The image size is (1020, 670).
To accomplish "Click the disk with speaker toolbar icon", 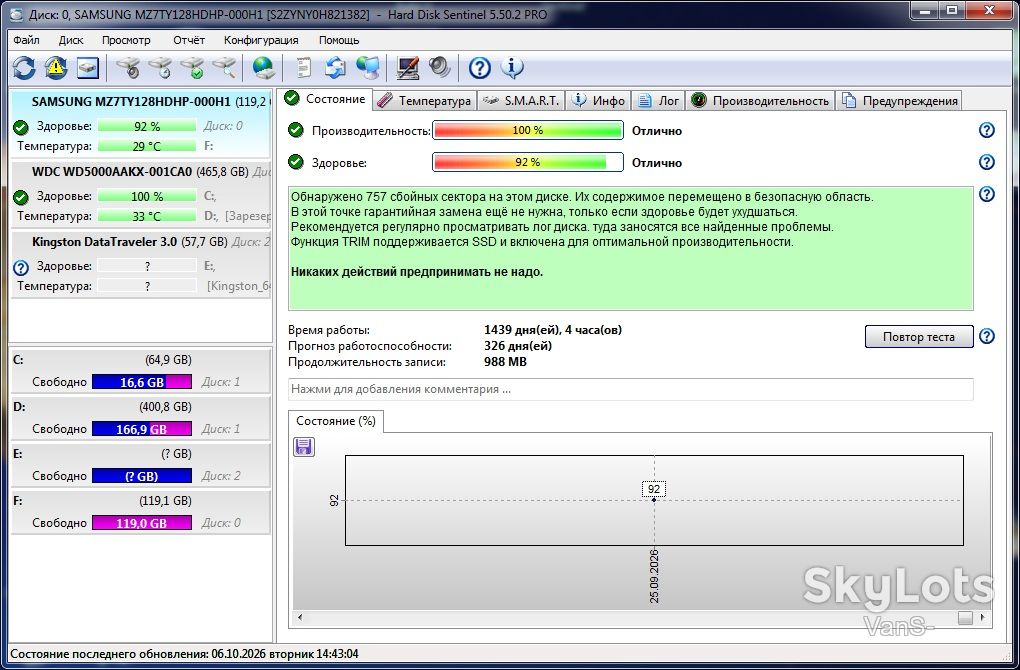I will click(129, 68).
